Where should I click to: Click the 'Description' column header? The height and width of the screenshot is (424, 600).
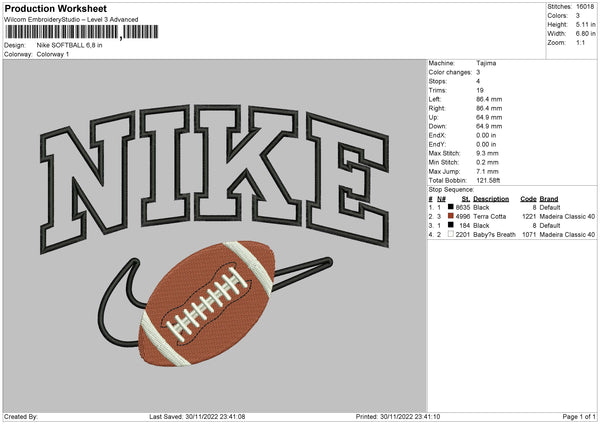491,199
